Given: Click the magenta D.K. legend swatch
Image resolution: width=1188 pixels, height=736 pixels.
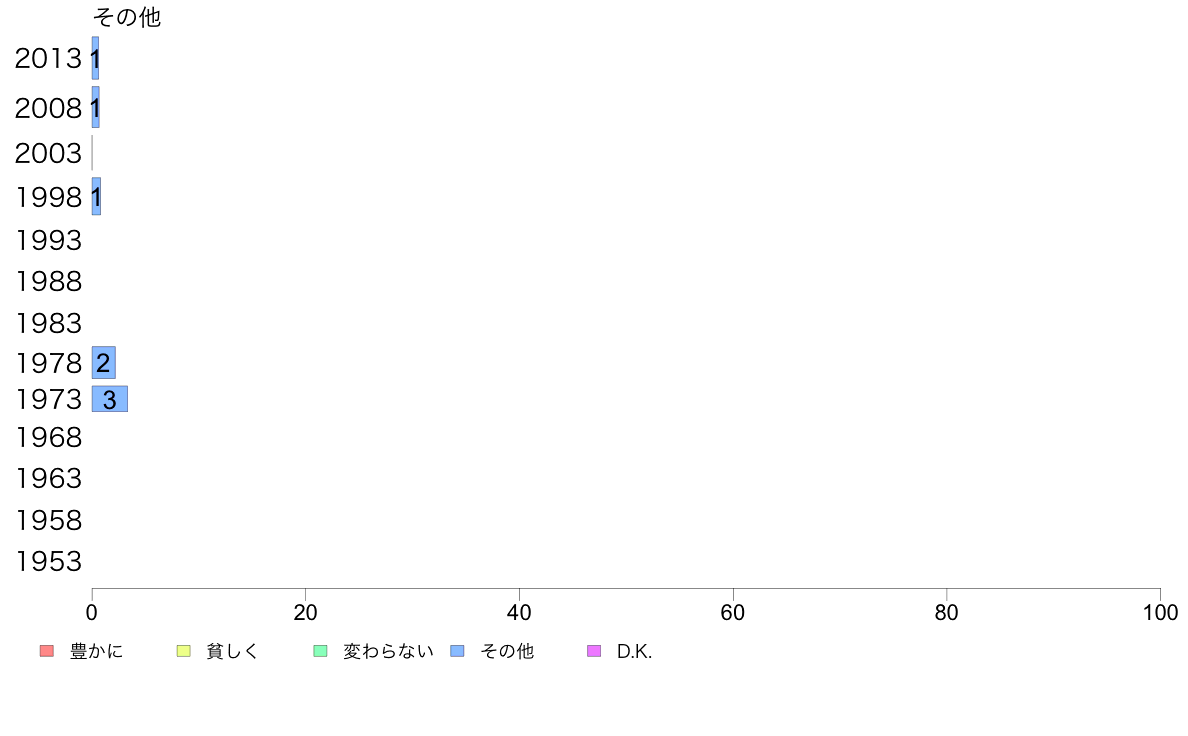Looking at the screenshot, I should [x=594, y=652].
